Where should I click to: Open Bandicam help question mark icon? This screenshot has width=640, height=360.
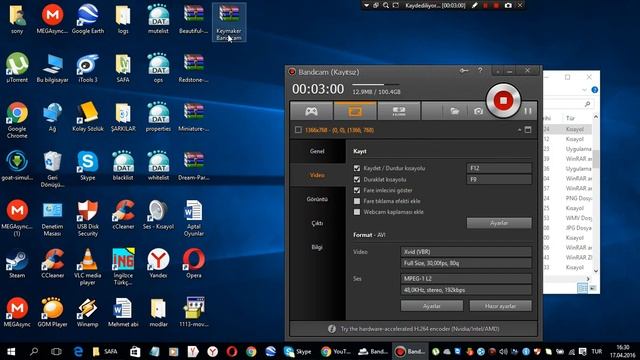480,71
